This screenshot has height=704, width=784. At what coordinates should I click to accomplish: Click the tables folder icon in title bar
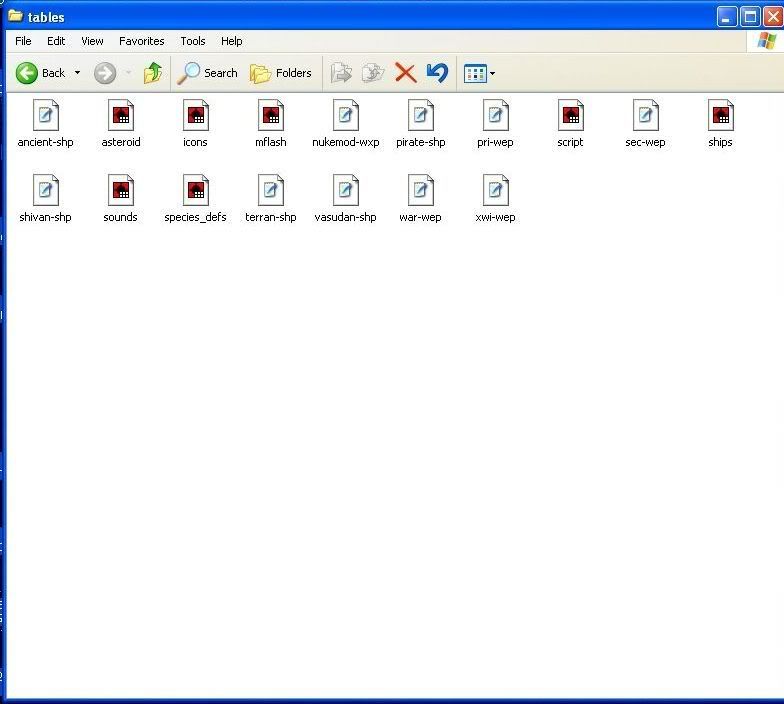click(15, 16)
